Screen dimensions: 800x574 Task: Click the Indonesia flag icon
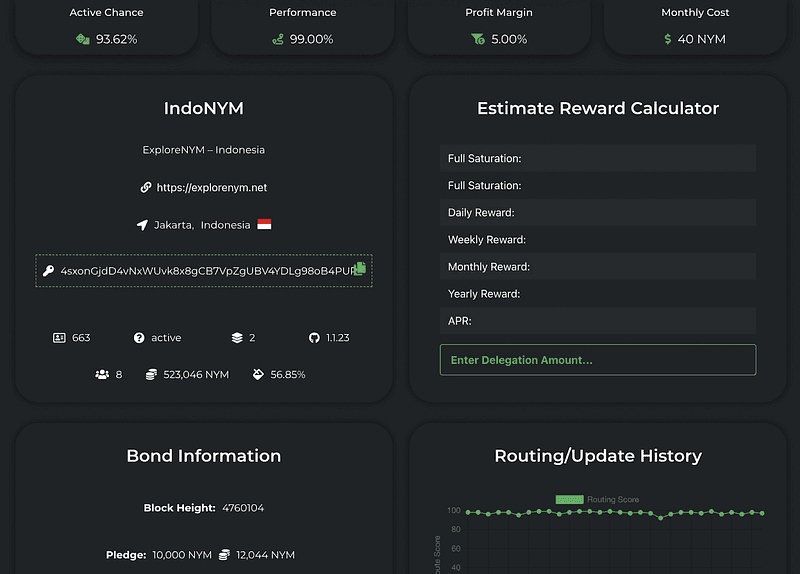coord(264,225)
